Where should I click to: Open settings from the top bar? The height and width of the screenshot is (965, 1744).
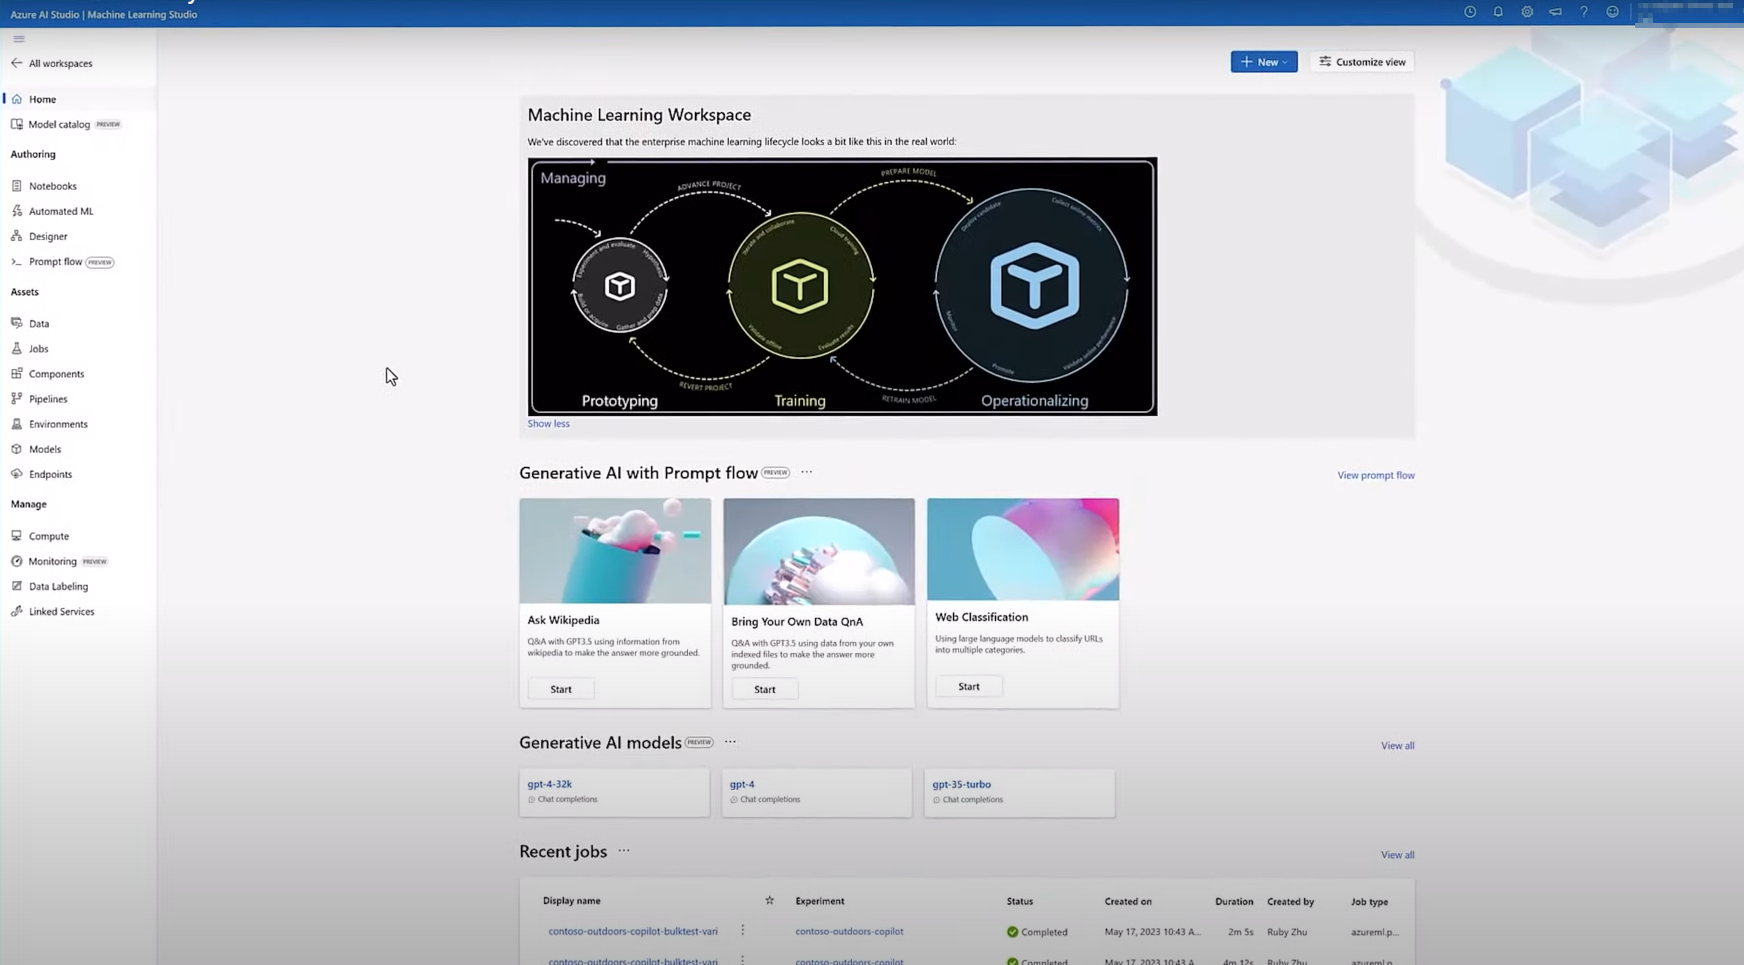tap(1527, 12)
